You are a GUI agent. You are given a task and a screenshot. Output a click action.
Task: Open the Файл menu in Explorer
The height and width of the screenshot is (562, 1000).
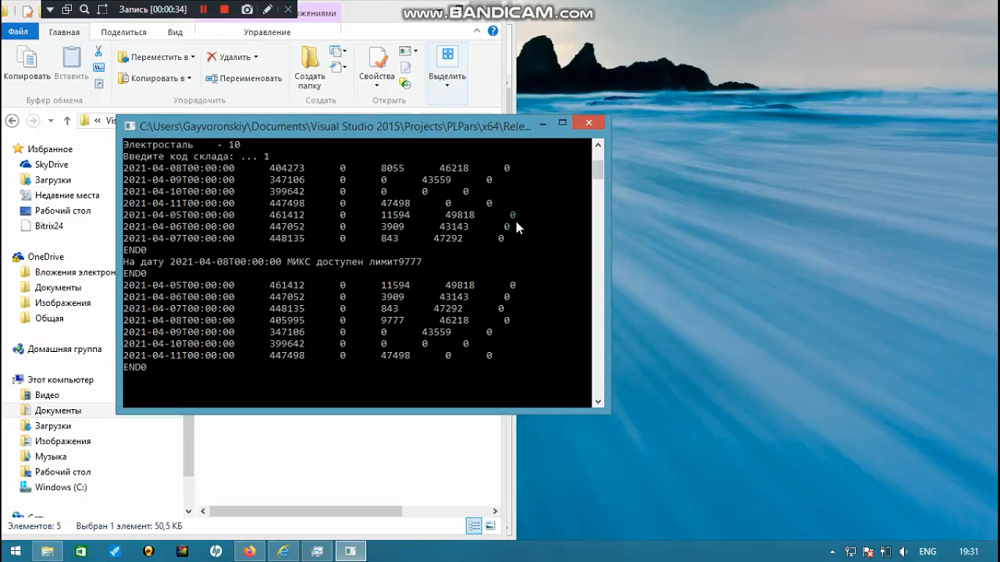(x=18, y=31)
